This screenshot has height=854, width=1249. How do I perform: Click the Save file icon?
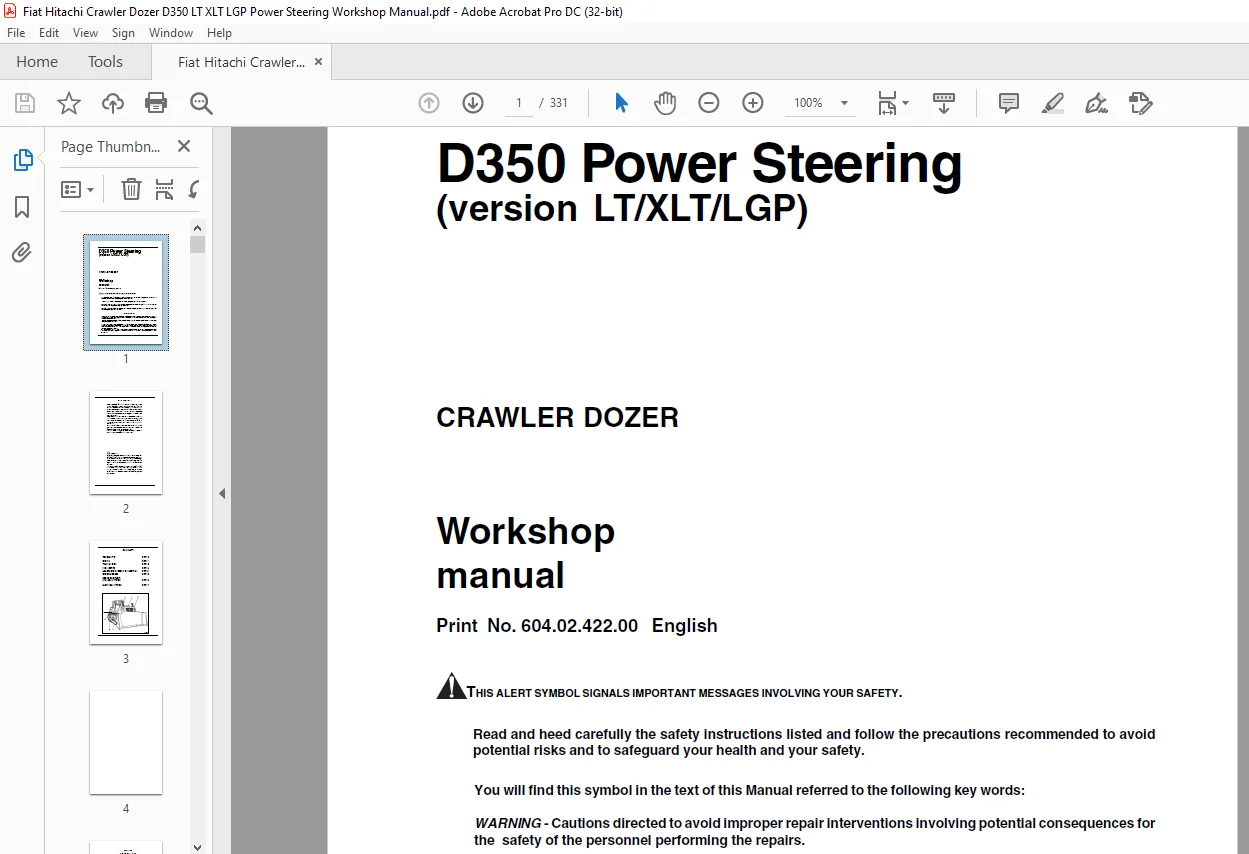25,103
